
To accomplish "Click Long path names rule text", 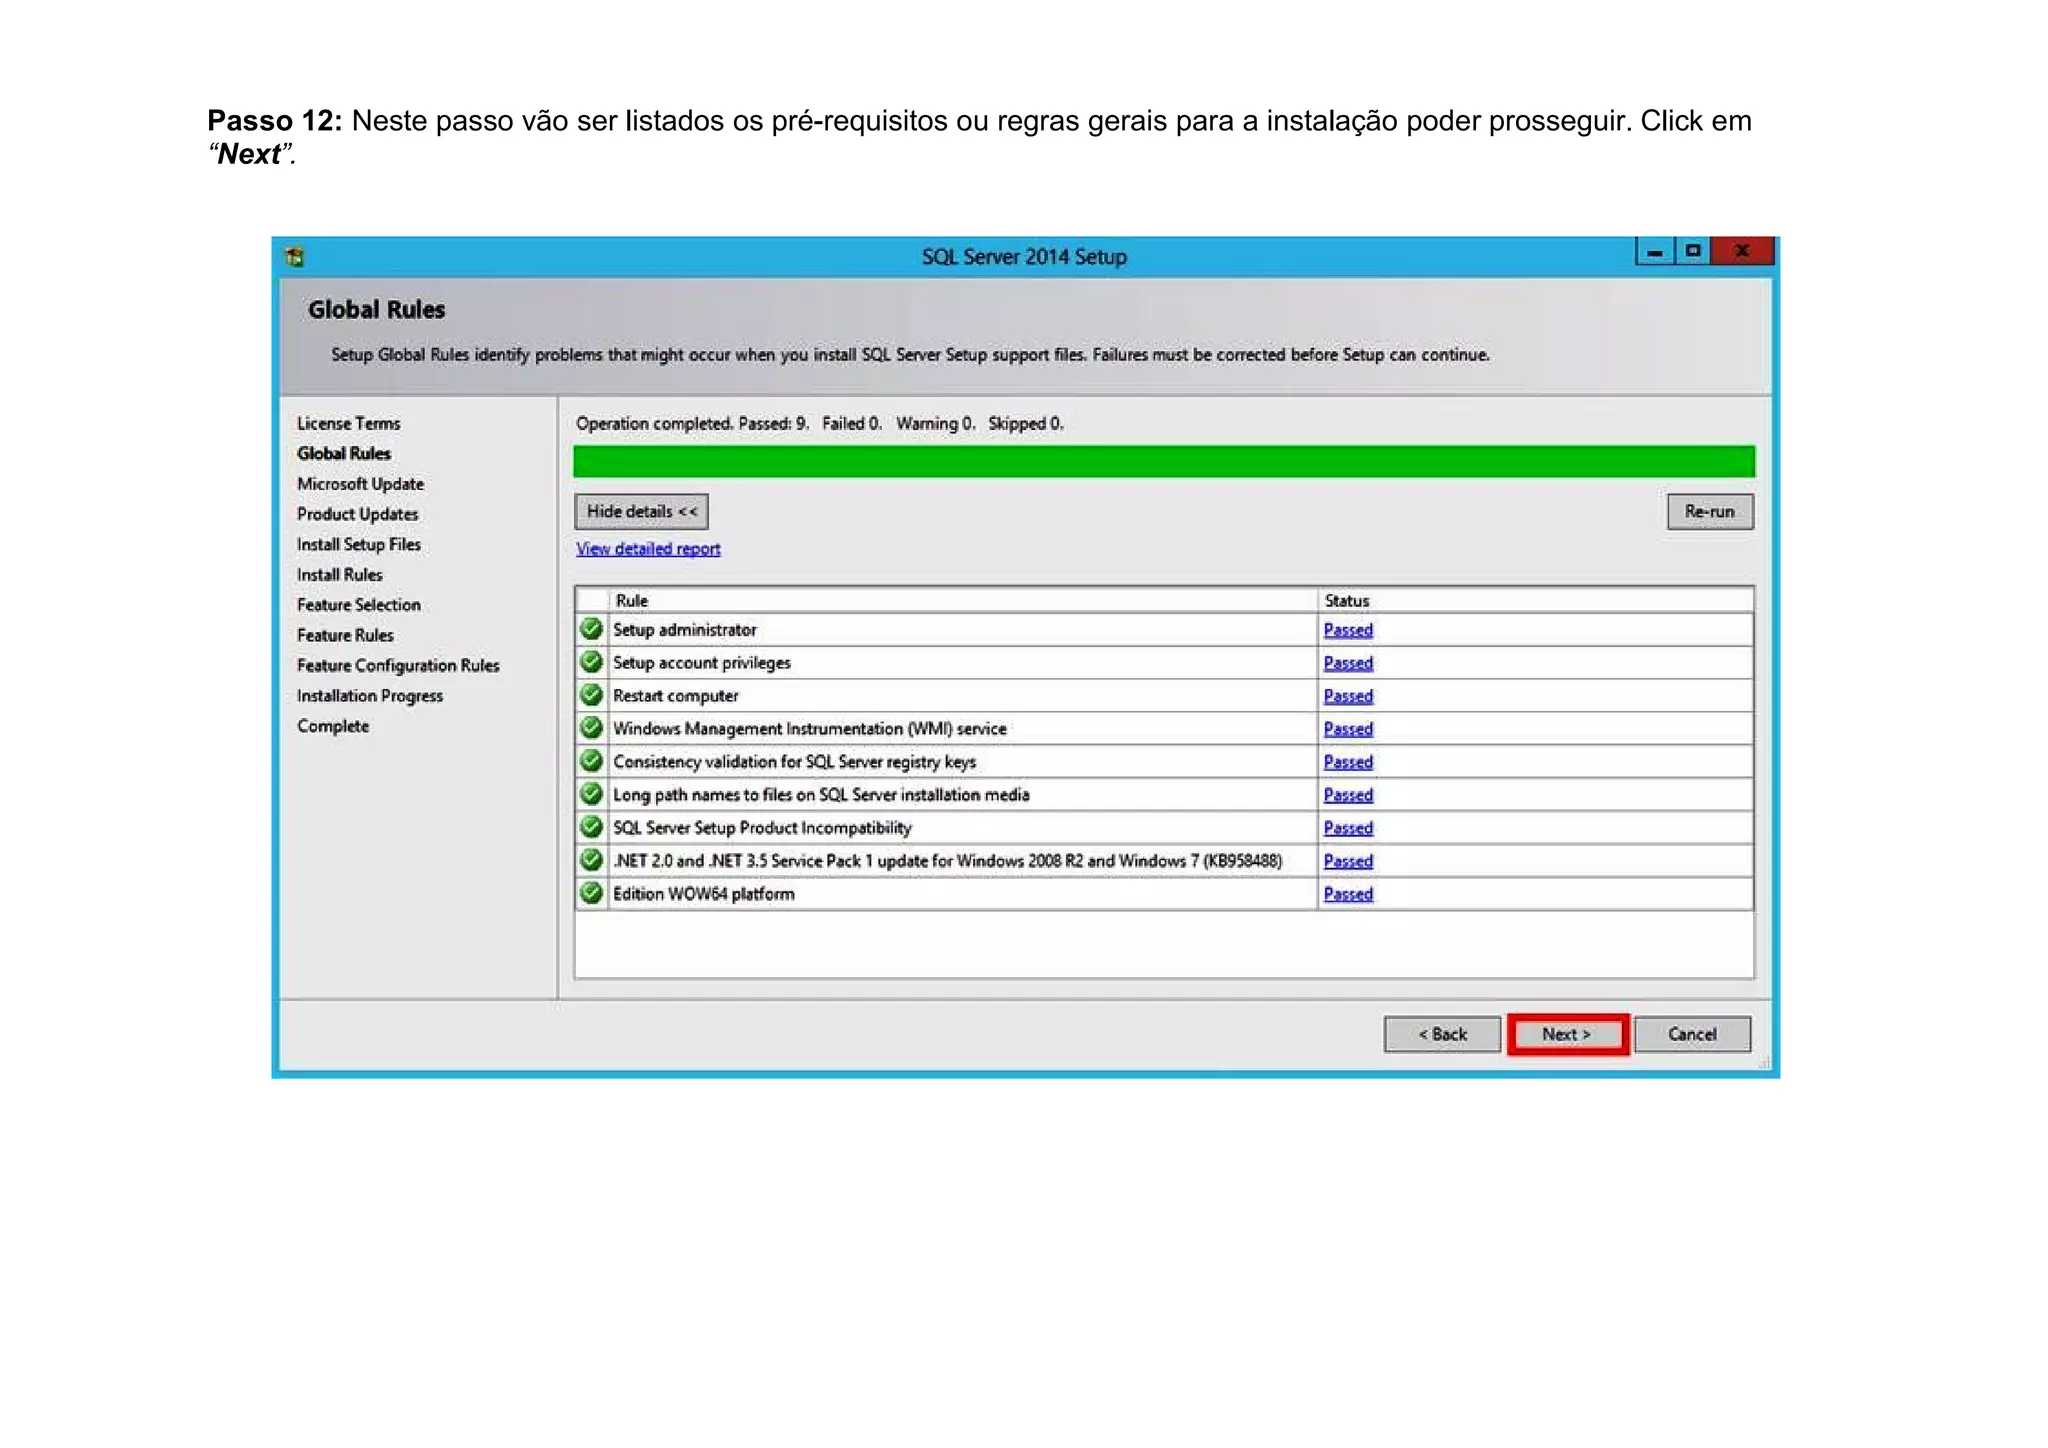I will [821, 795].
